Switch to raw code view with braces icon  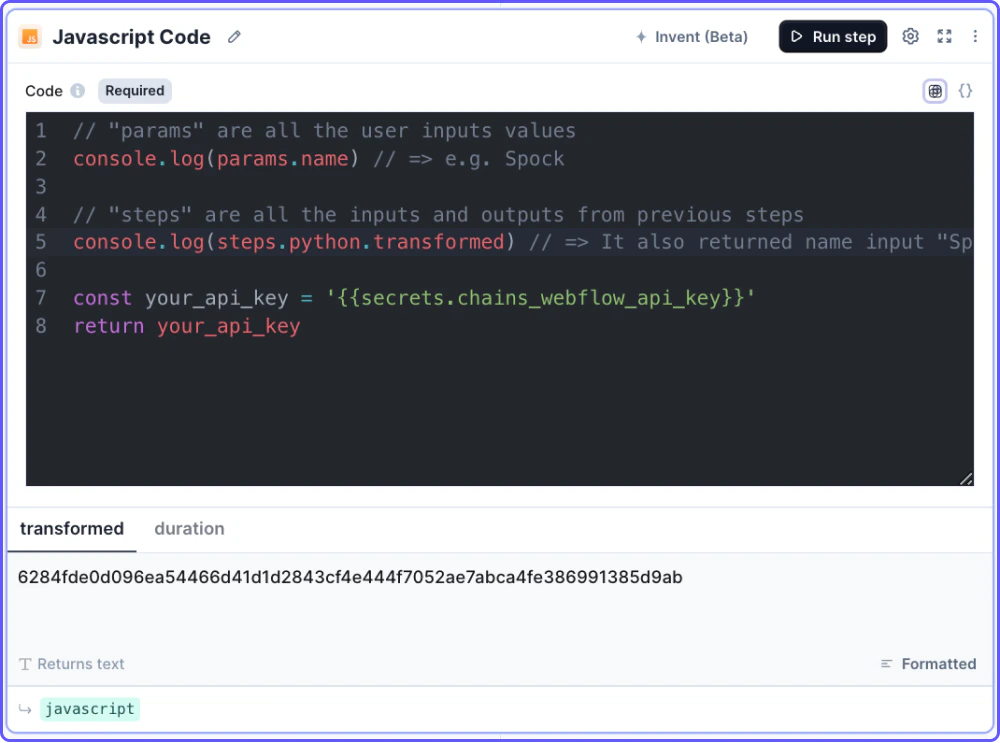click(965, 90)
